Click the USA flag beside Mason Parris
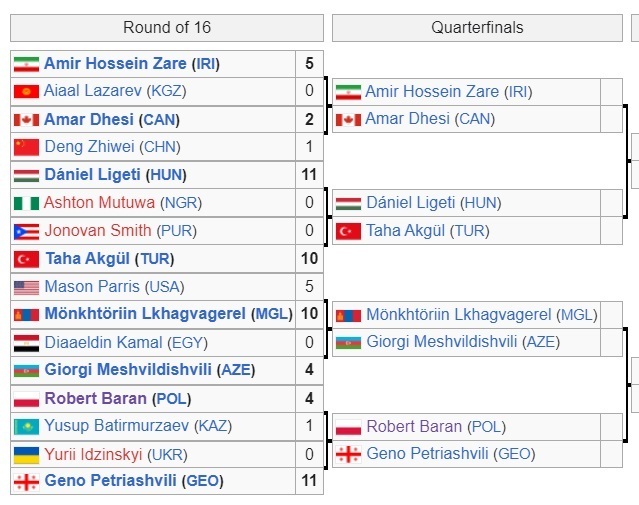 (26, 287)
